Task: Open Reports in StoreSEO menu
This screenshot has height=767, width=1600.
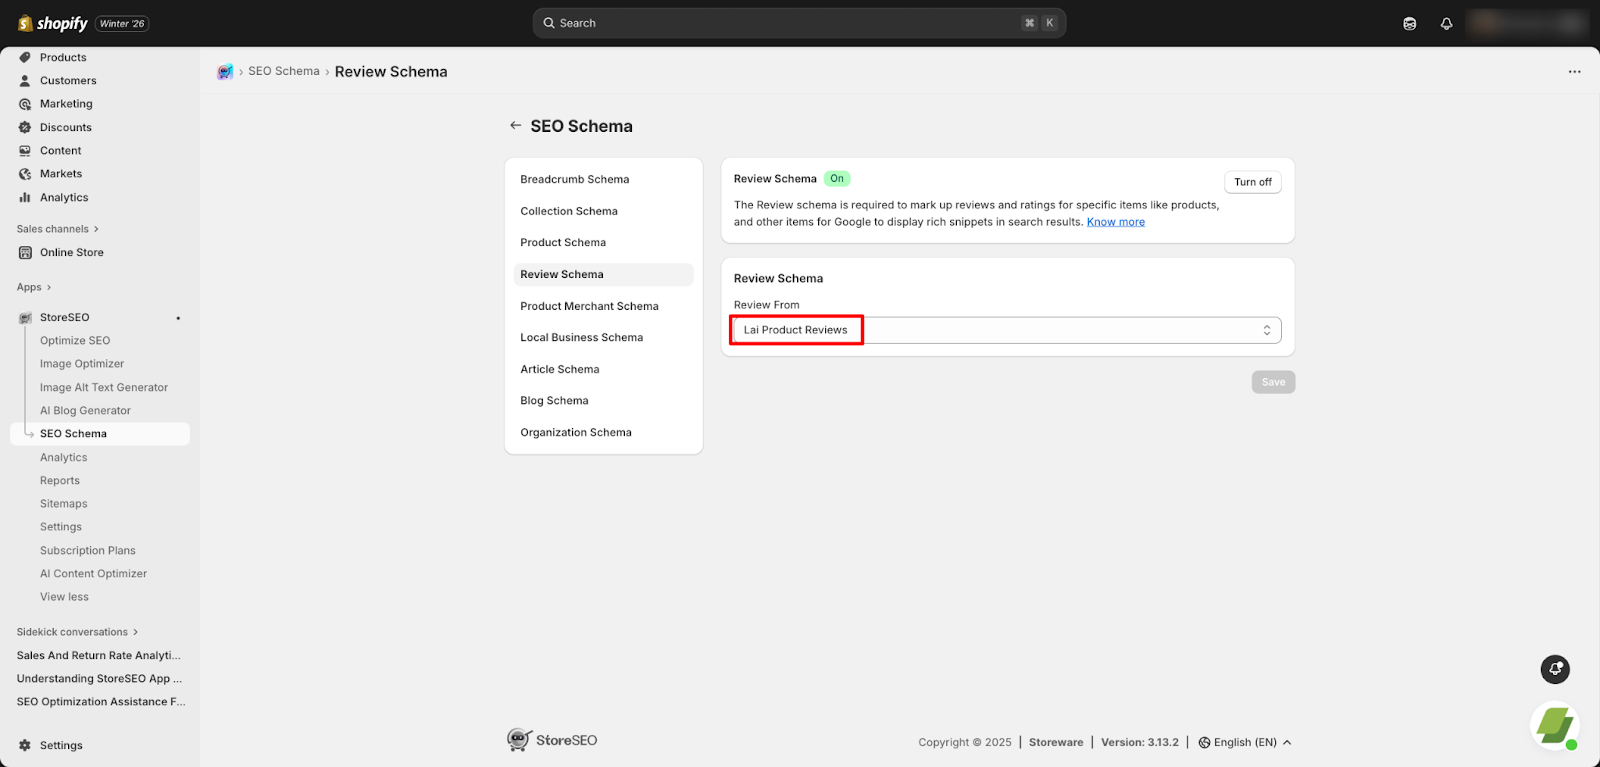Action: (60, 481)
